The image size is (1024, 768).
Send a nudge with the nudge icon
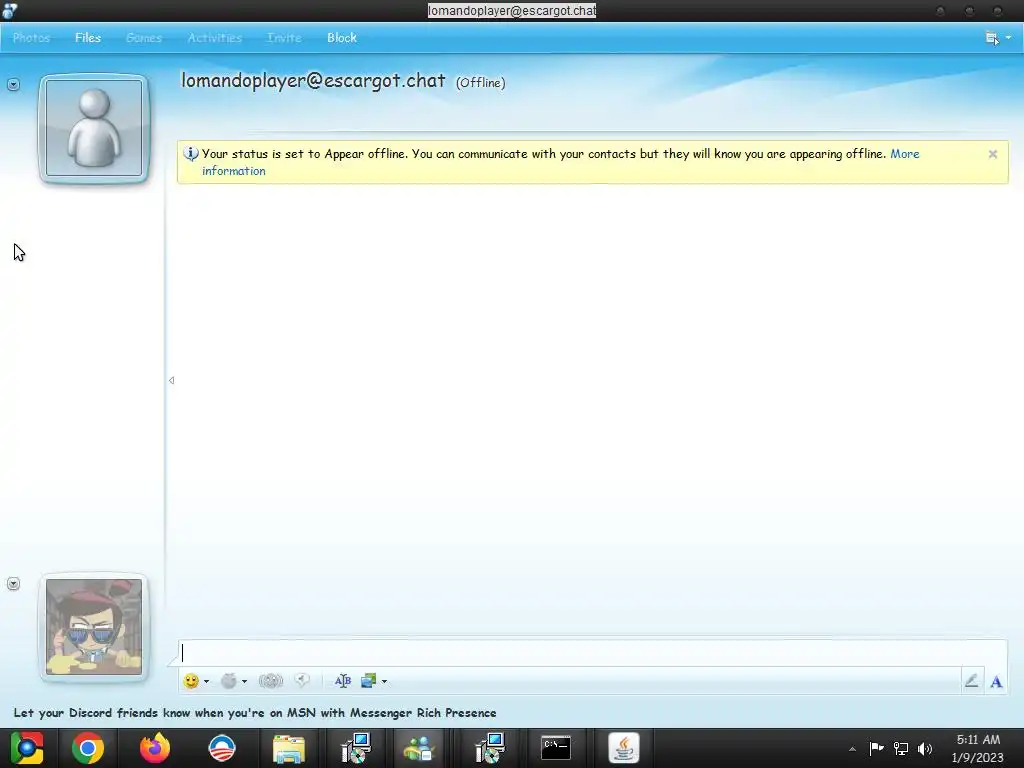[270, 681]
